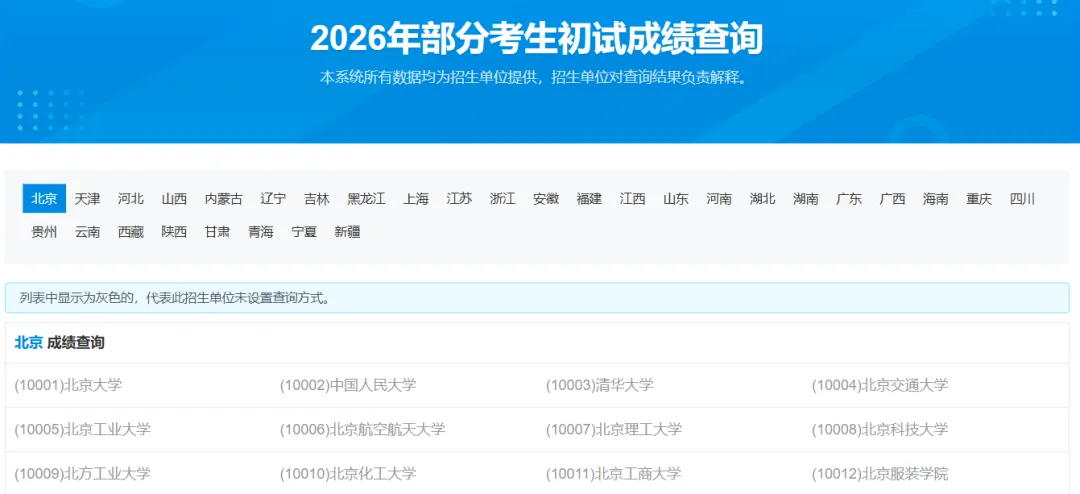Switch to the 福建 tab
This screenshot has width=1080, height=494.
tap(590, 199)
